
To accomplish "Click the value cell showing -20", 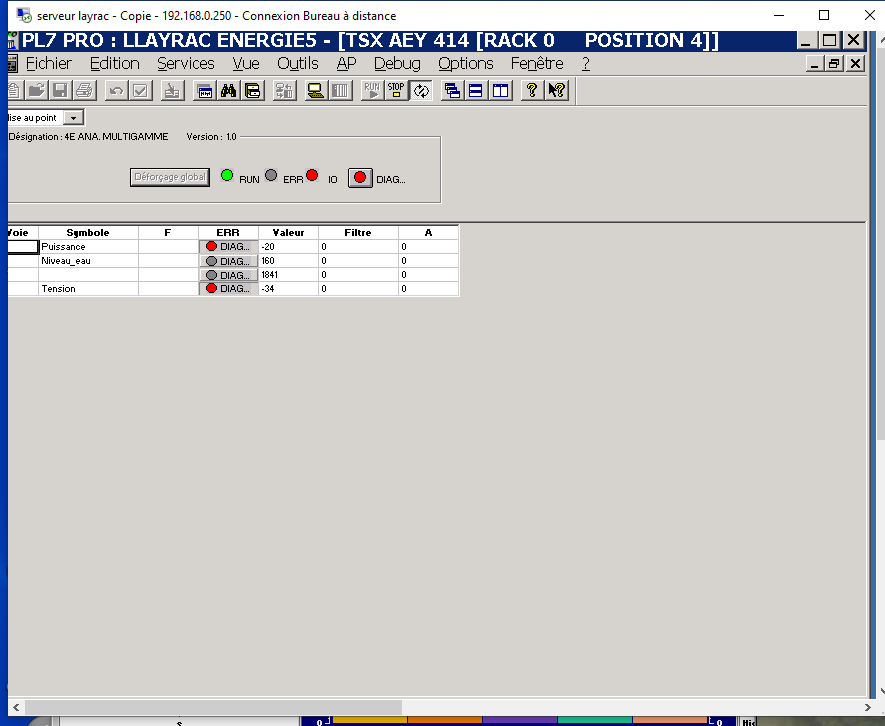I will click(288, 247).
